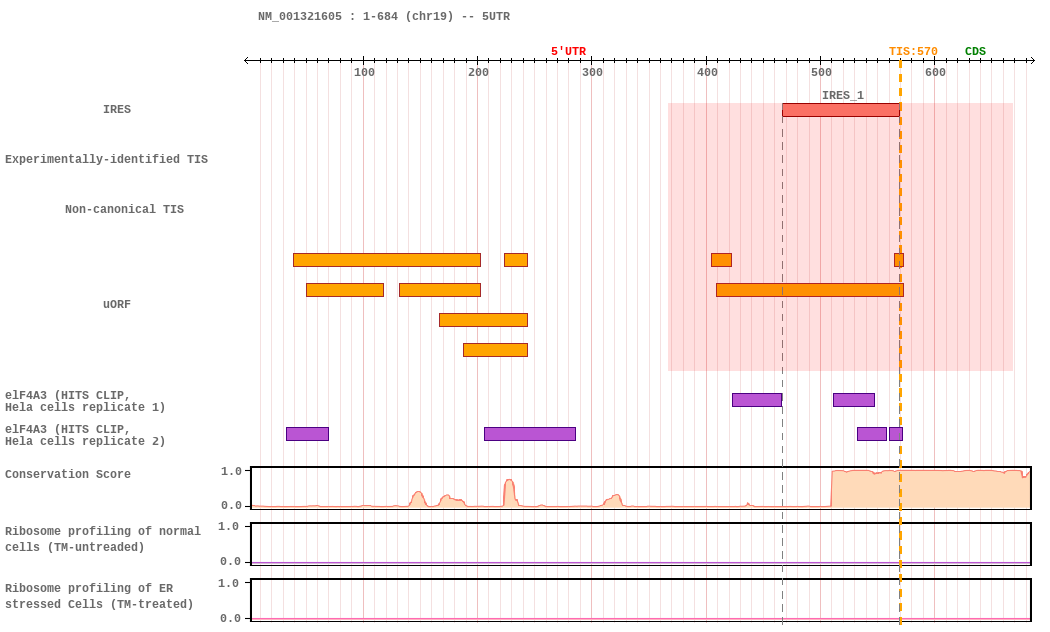Select the IRES_1 label text
The image size is (1050, 632).
[x=842, y=95]
